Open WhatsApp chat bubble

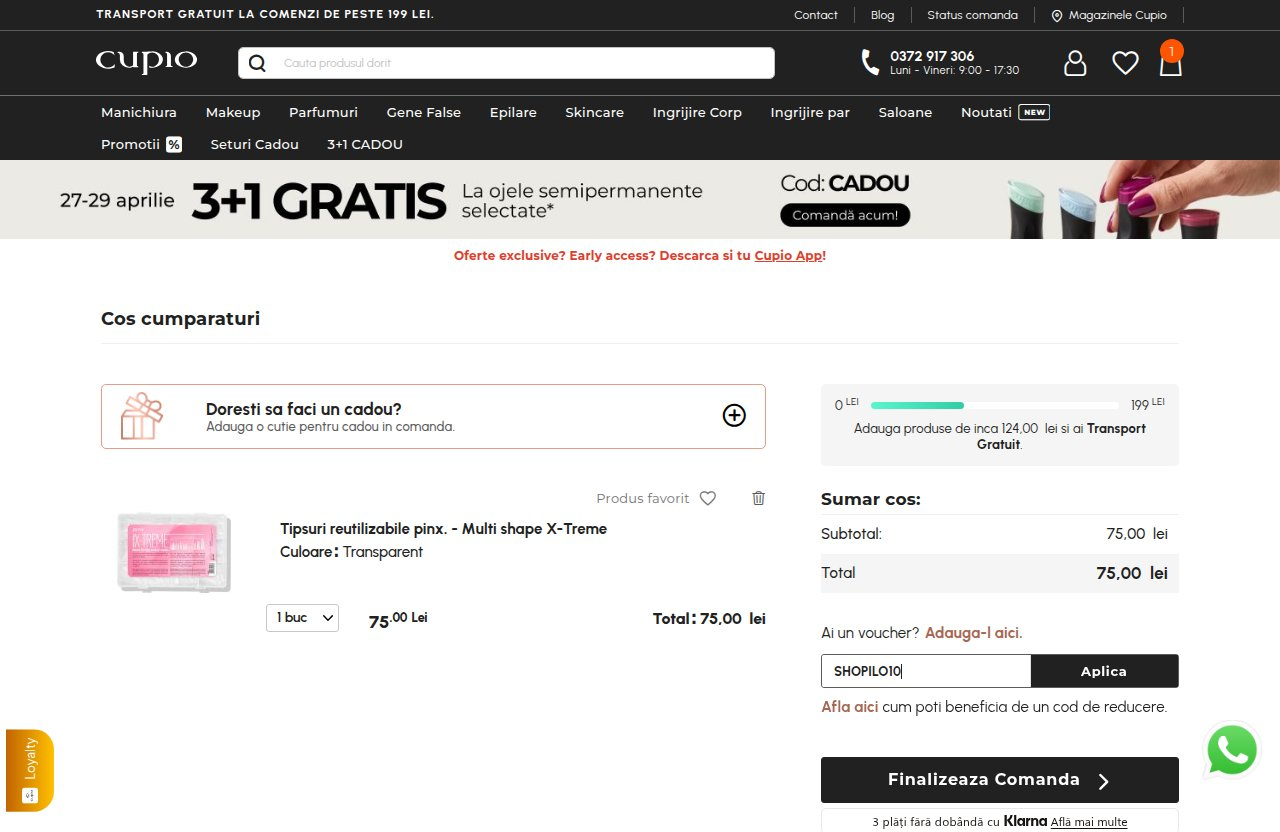tap(1232, 750)
